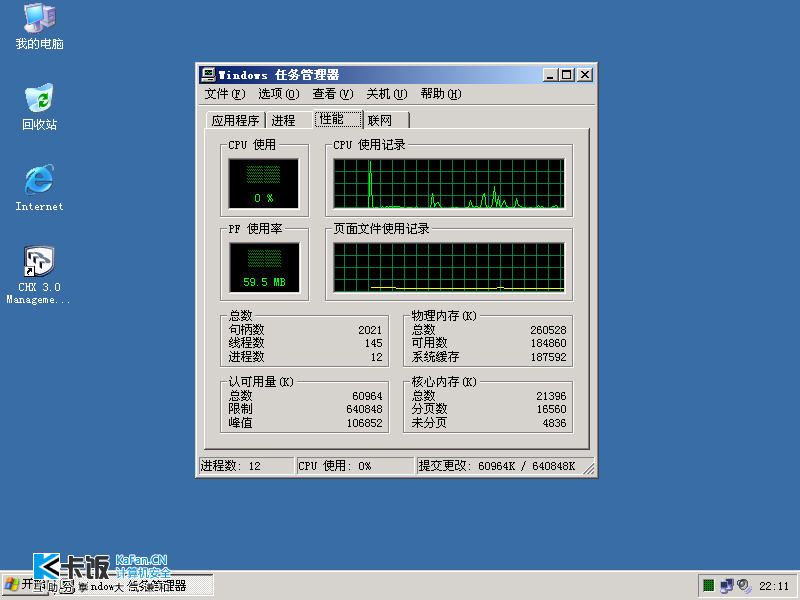The height and width of the screenshot is (600, 800).
Task: Click the 核心内存 总数 value 21396
Action: point(552,396)
